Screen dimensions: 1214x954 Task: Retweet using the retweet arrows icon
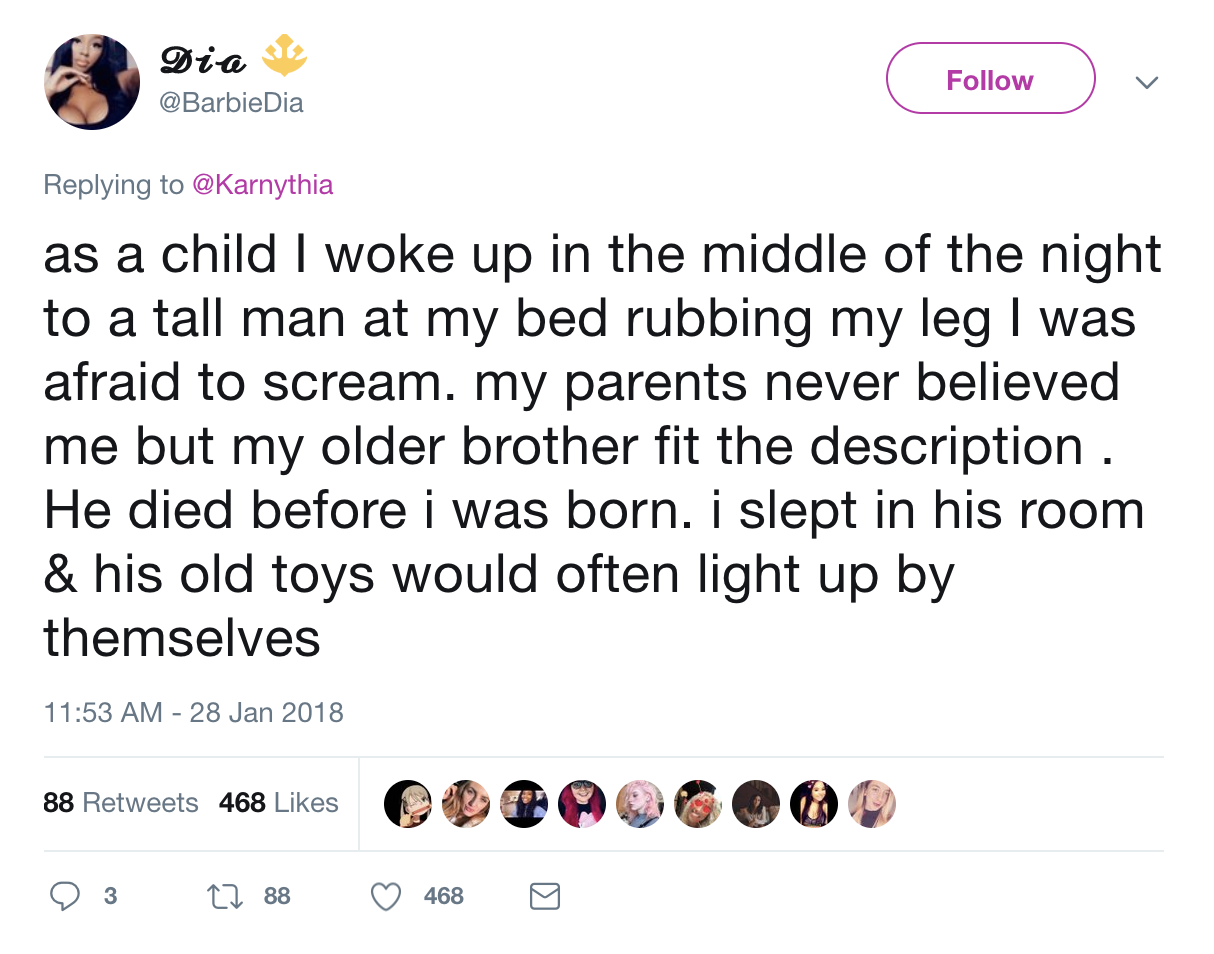pyautogui.click(x=225, y=896)
